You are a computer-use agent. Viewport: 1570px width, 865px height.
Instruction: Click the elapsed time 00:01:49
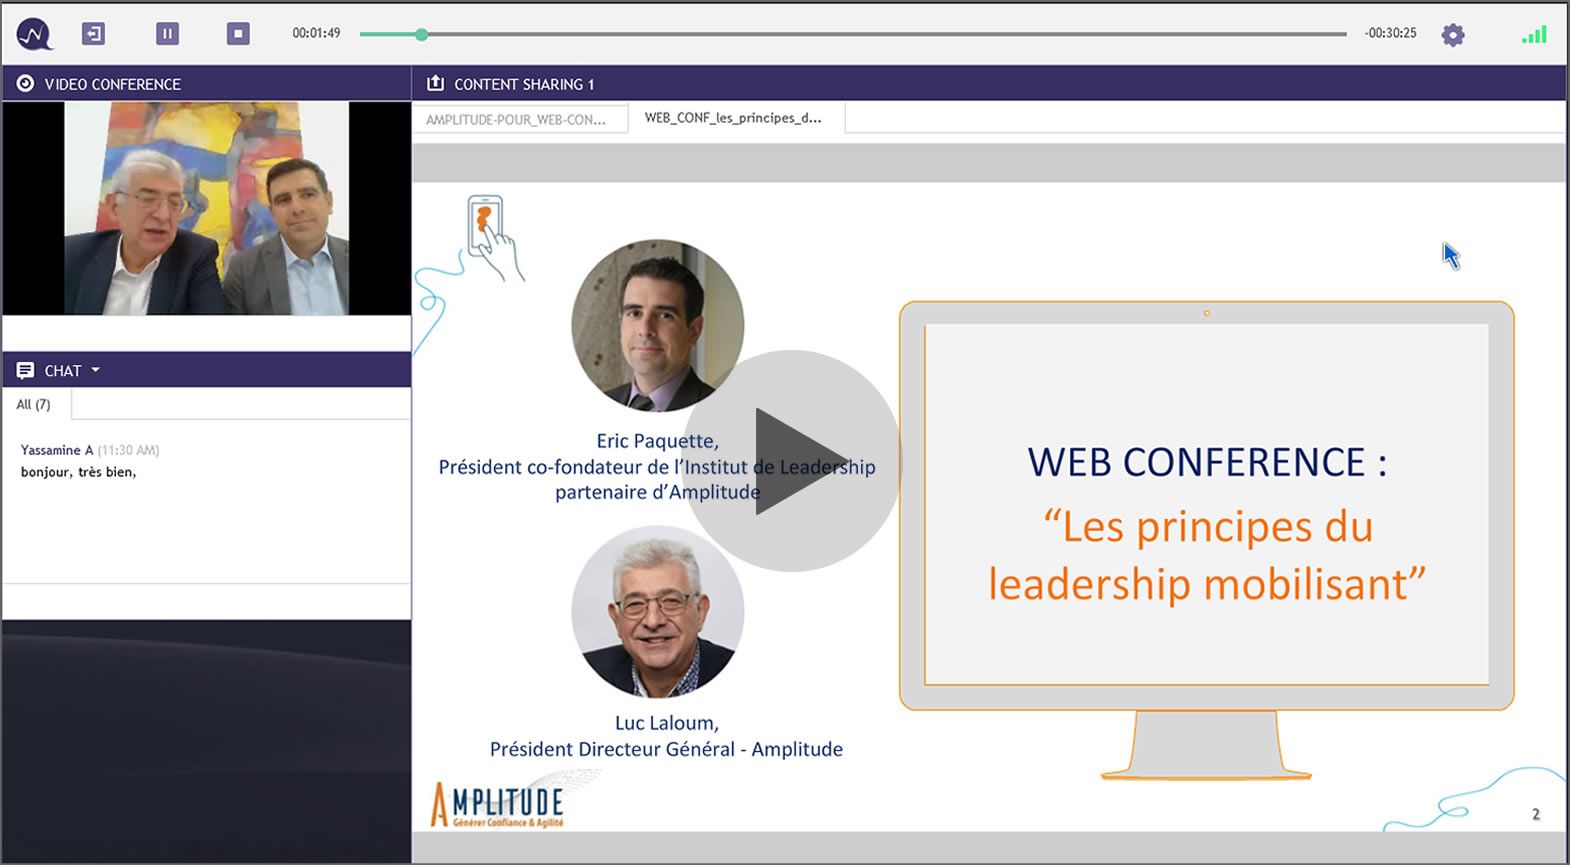(x=316, y=33)
